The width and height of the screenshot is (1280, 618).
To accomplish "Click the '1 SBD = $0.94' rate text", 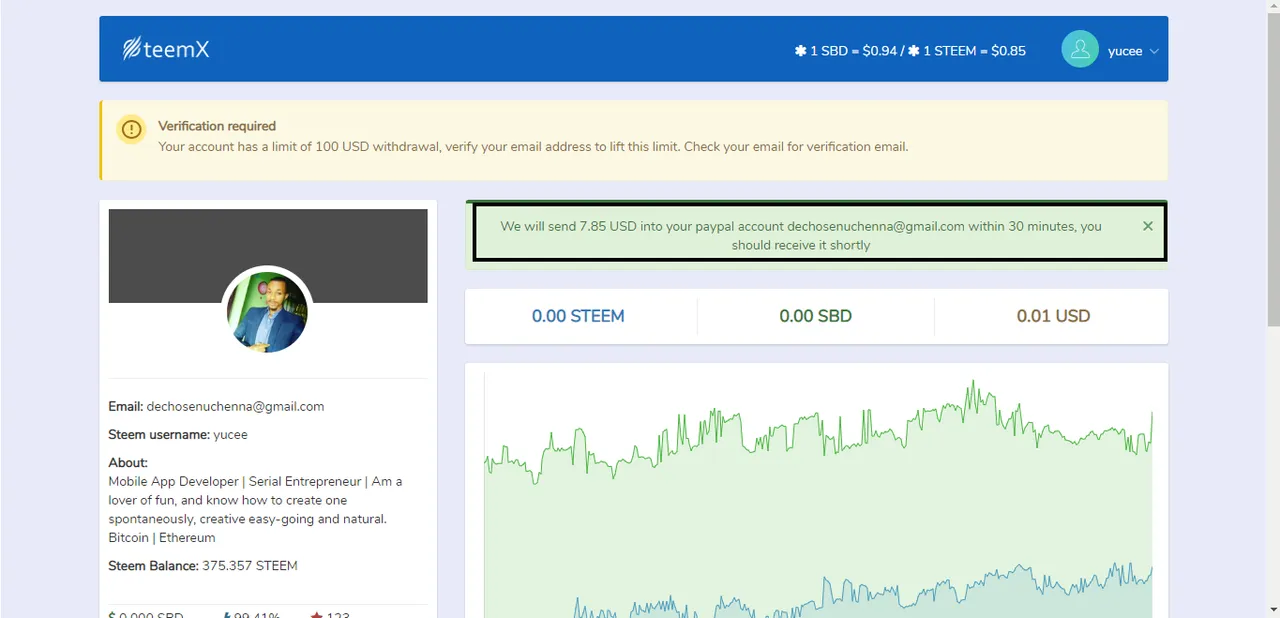I will pos(853,51).
